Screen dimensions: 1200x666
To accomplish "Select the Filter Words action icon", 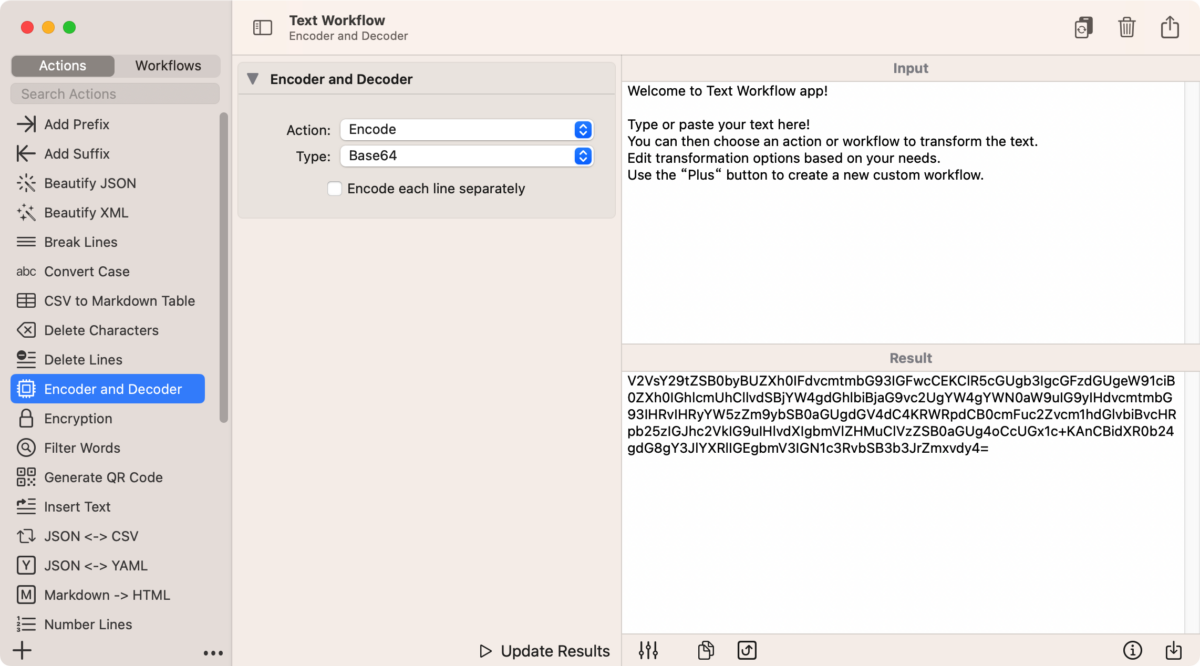I will [x=26, y=448].
